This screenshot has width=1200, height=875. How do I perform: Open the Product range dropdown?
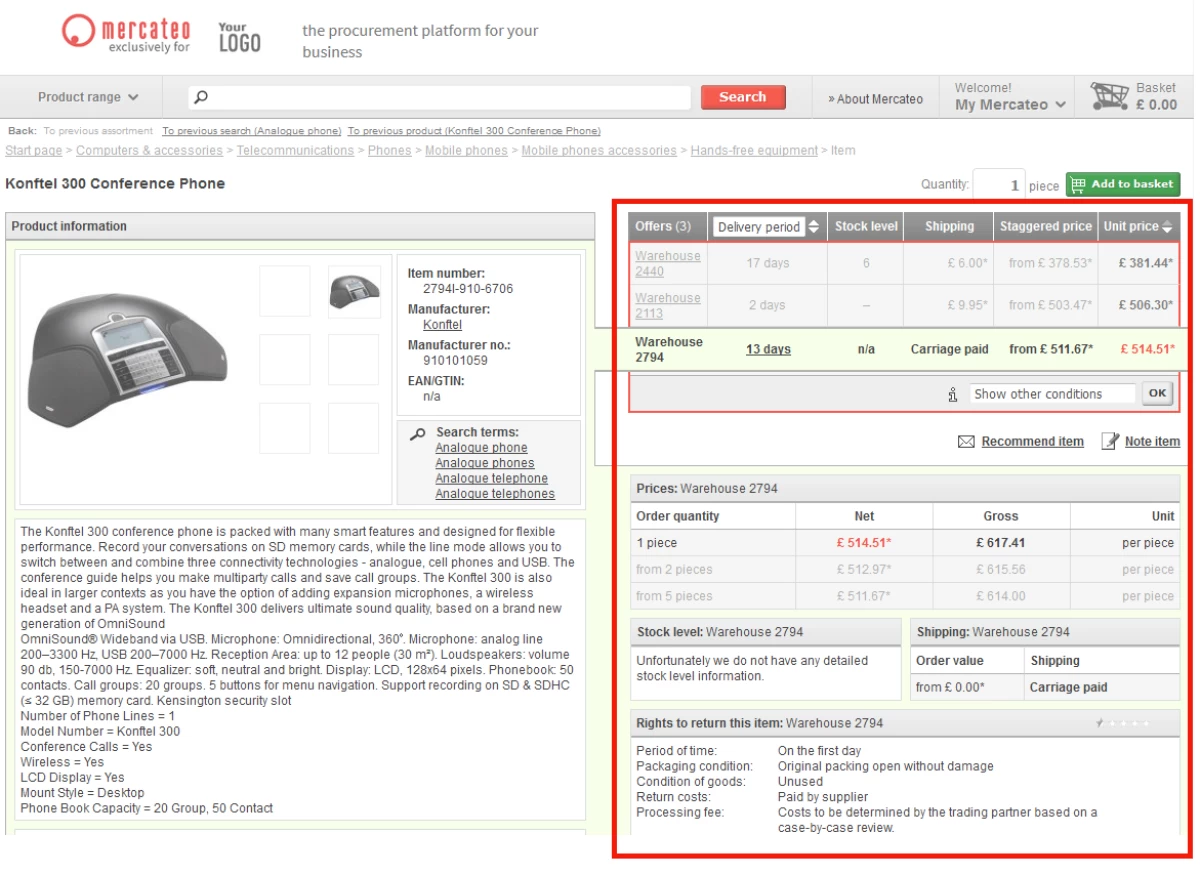pyautogui.click(x=88, y=97)
